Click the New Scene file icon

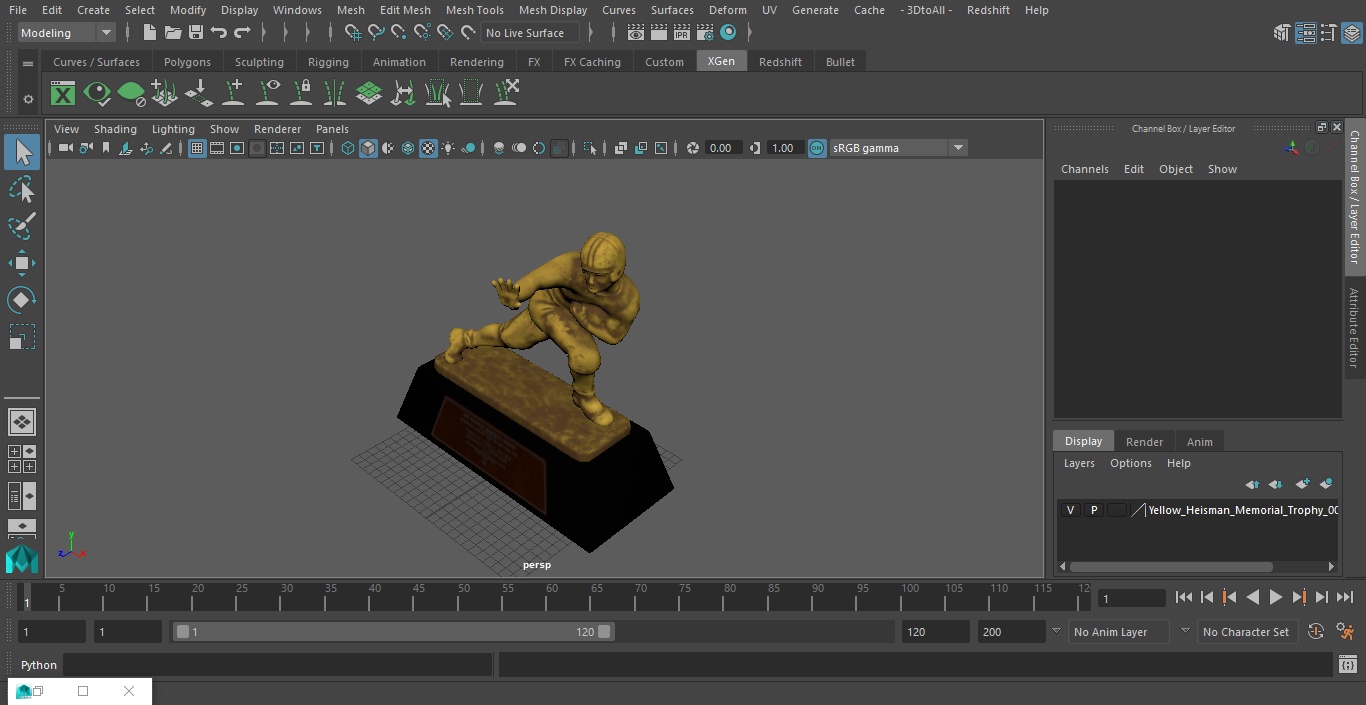pos(149,33)
